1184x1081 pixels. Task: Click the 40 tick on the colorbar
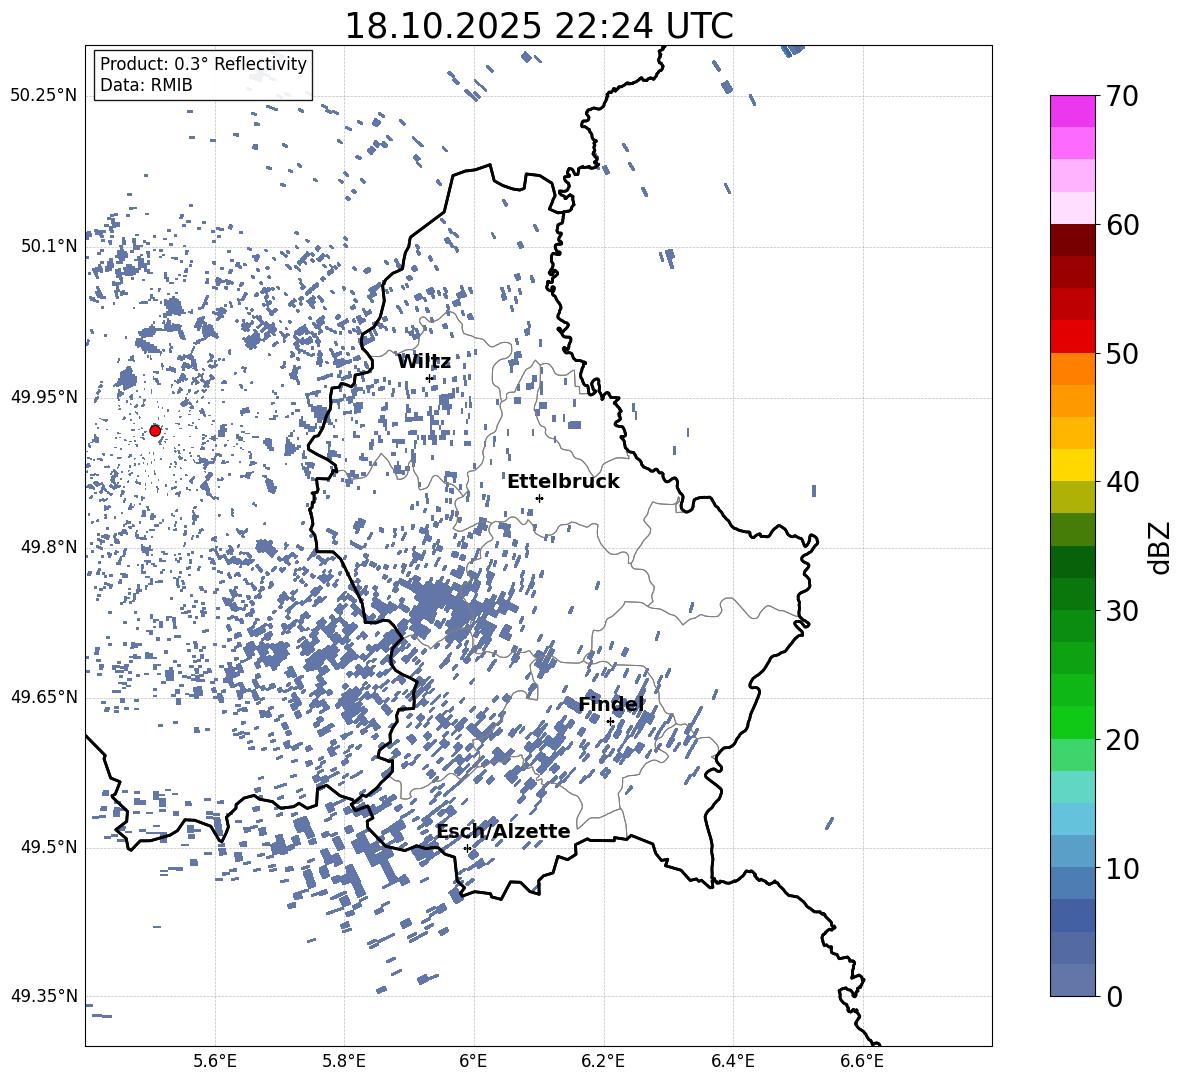tap(1121, 482)
